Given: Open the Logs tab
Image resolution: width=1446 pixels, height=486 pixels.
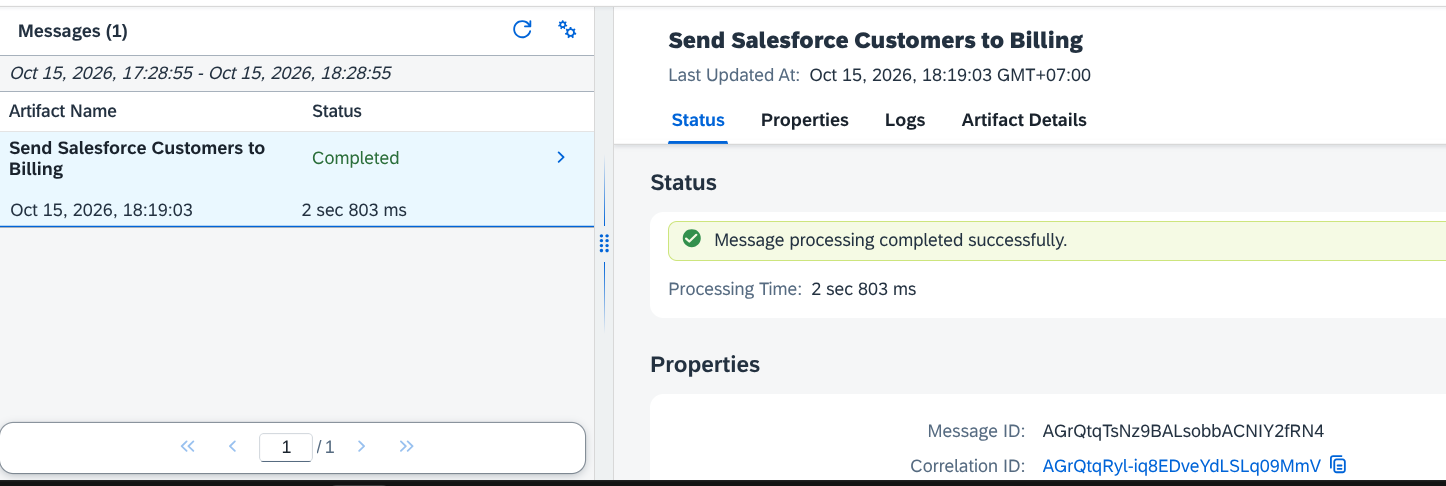Looking at the screenshot, I should (905, 120).
